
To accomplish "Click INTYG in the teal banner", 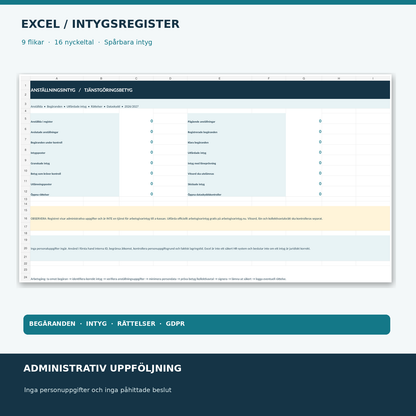I will point(96,324).
